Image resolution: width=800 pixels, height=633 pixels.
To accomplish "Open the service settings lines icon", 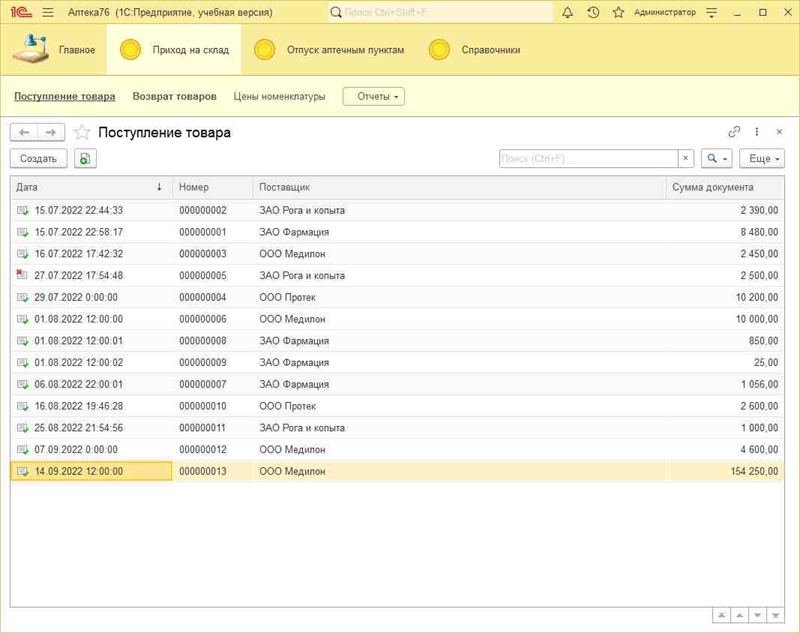I will click(x=712, y=12).
